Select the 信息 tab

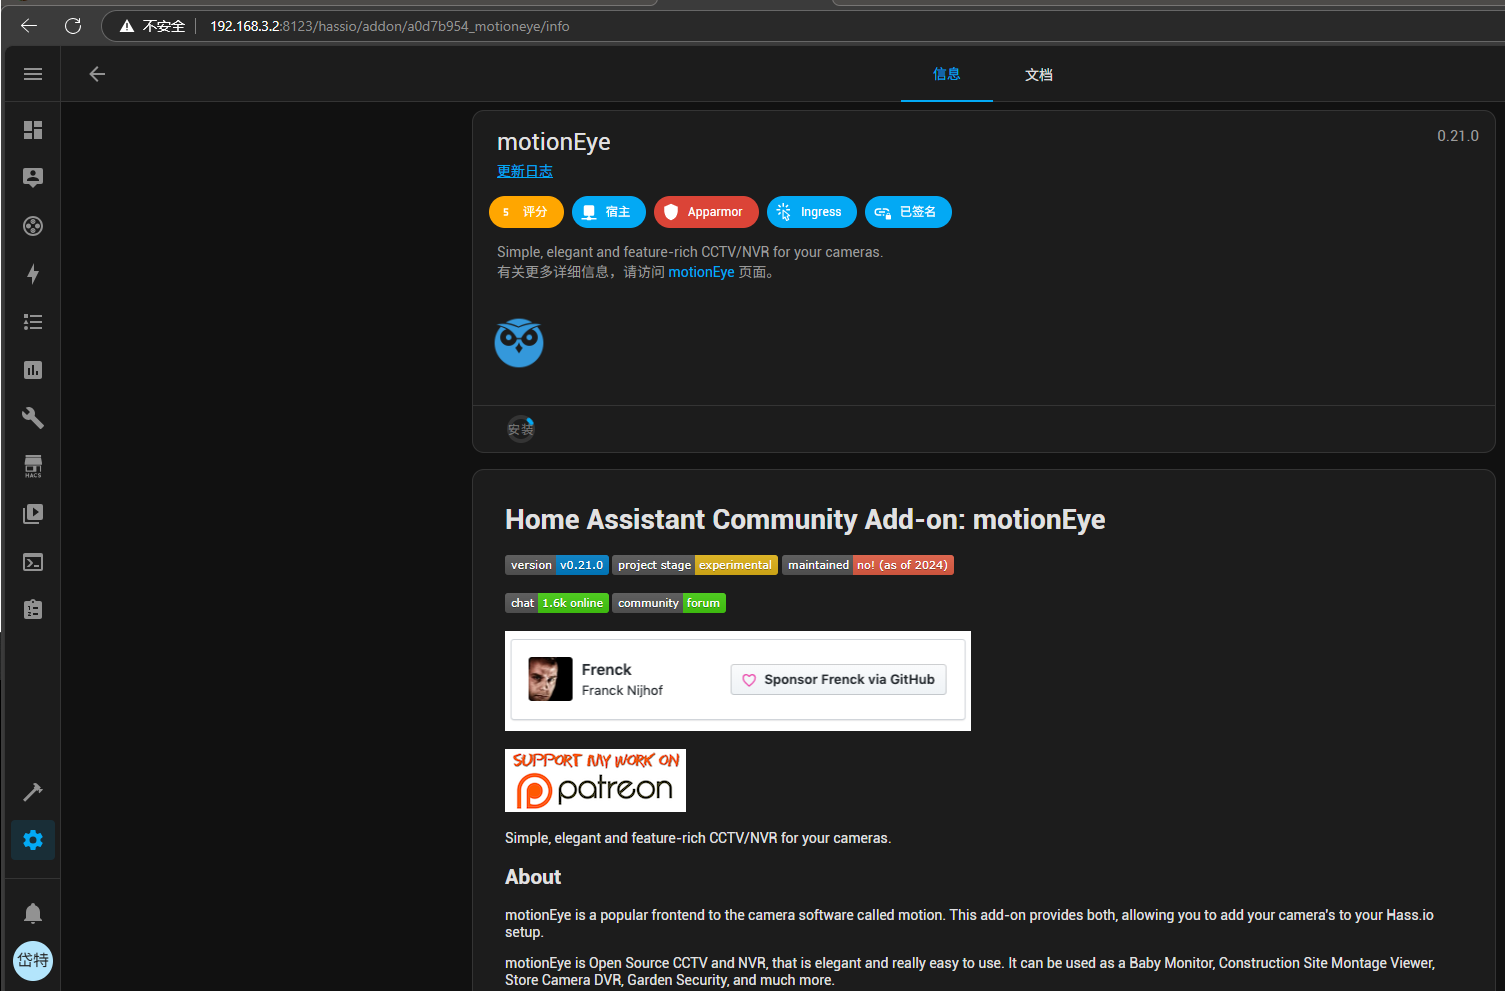pyautogui.click(x=946, y=74)
